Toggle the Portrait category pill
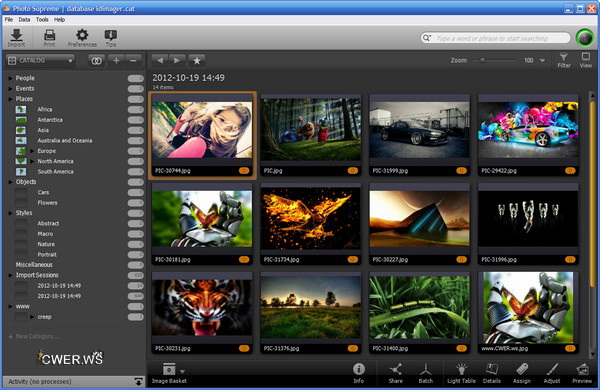600x390 pixels. click(x=135, y=255)
